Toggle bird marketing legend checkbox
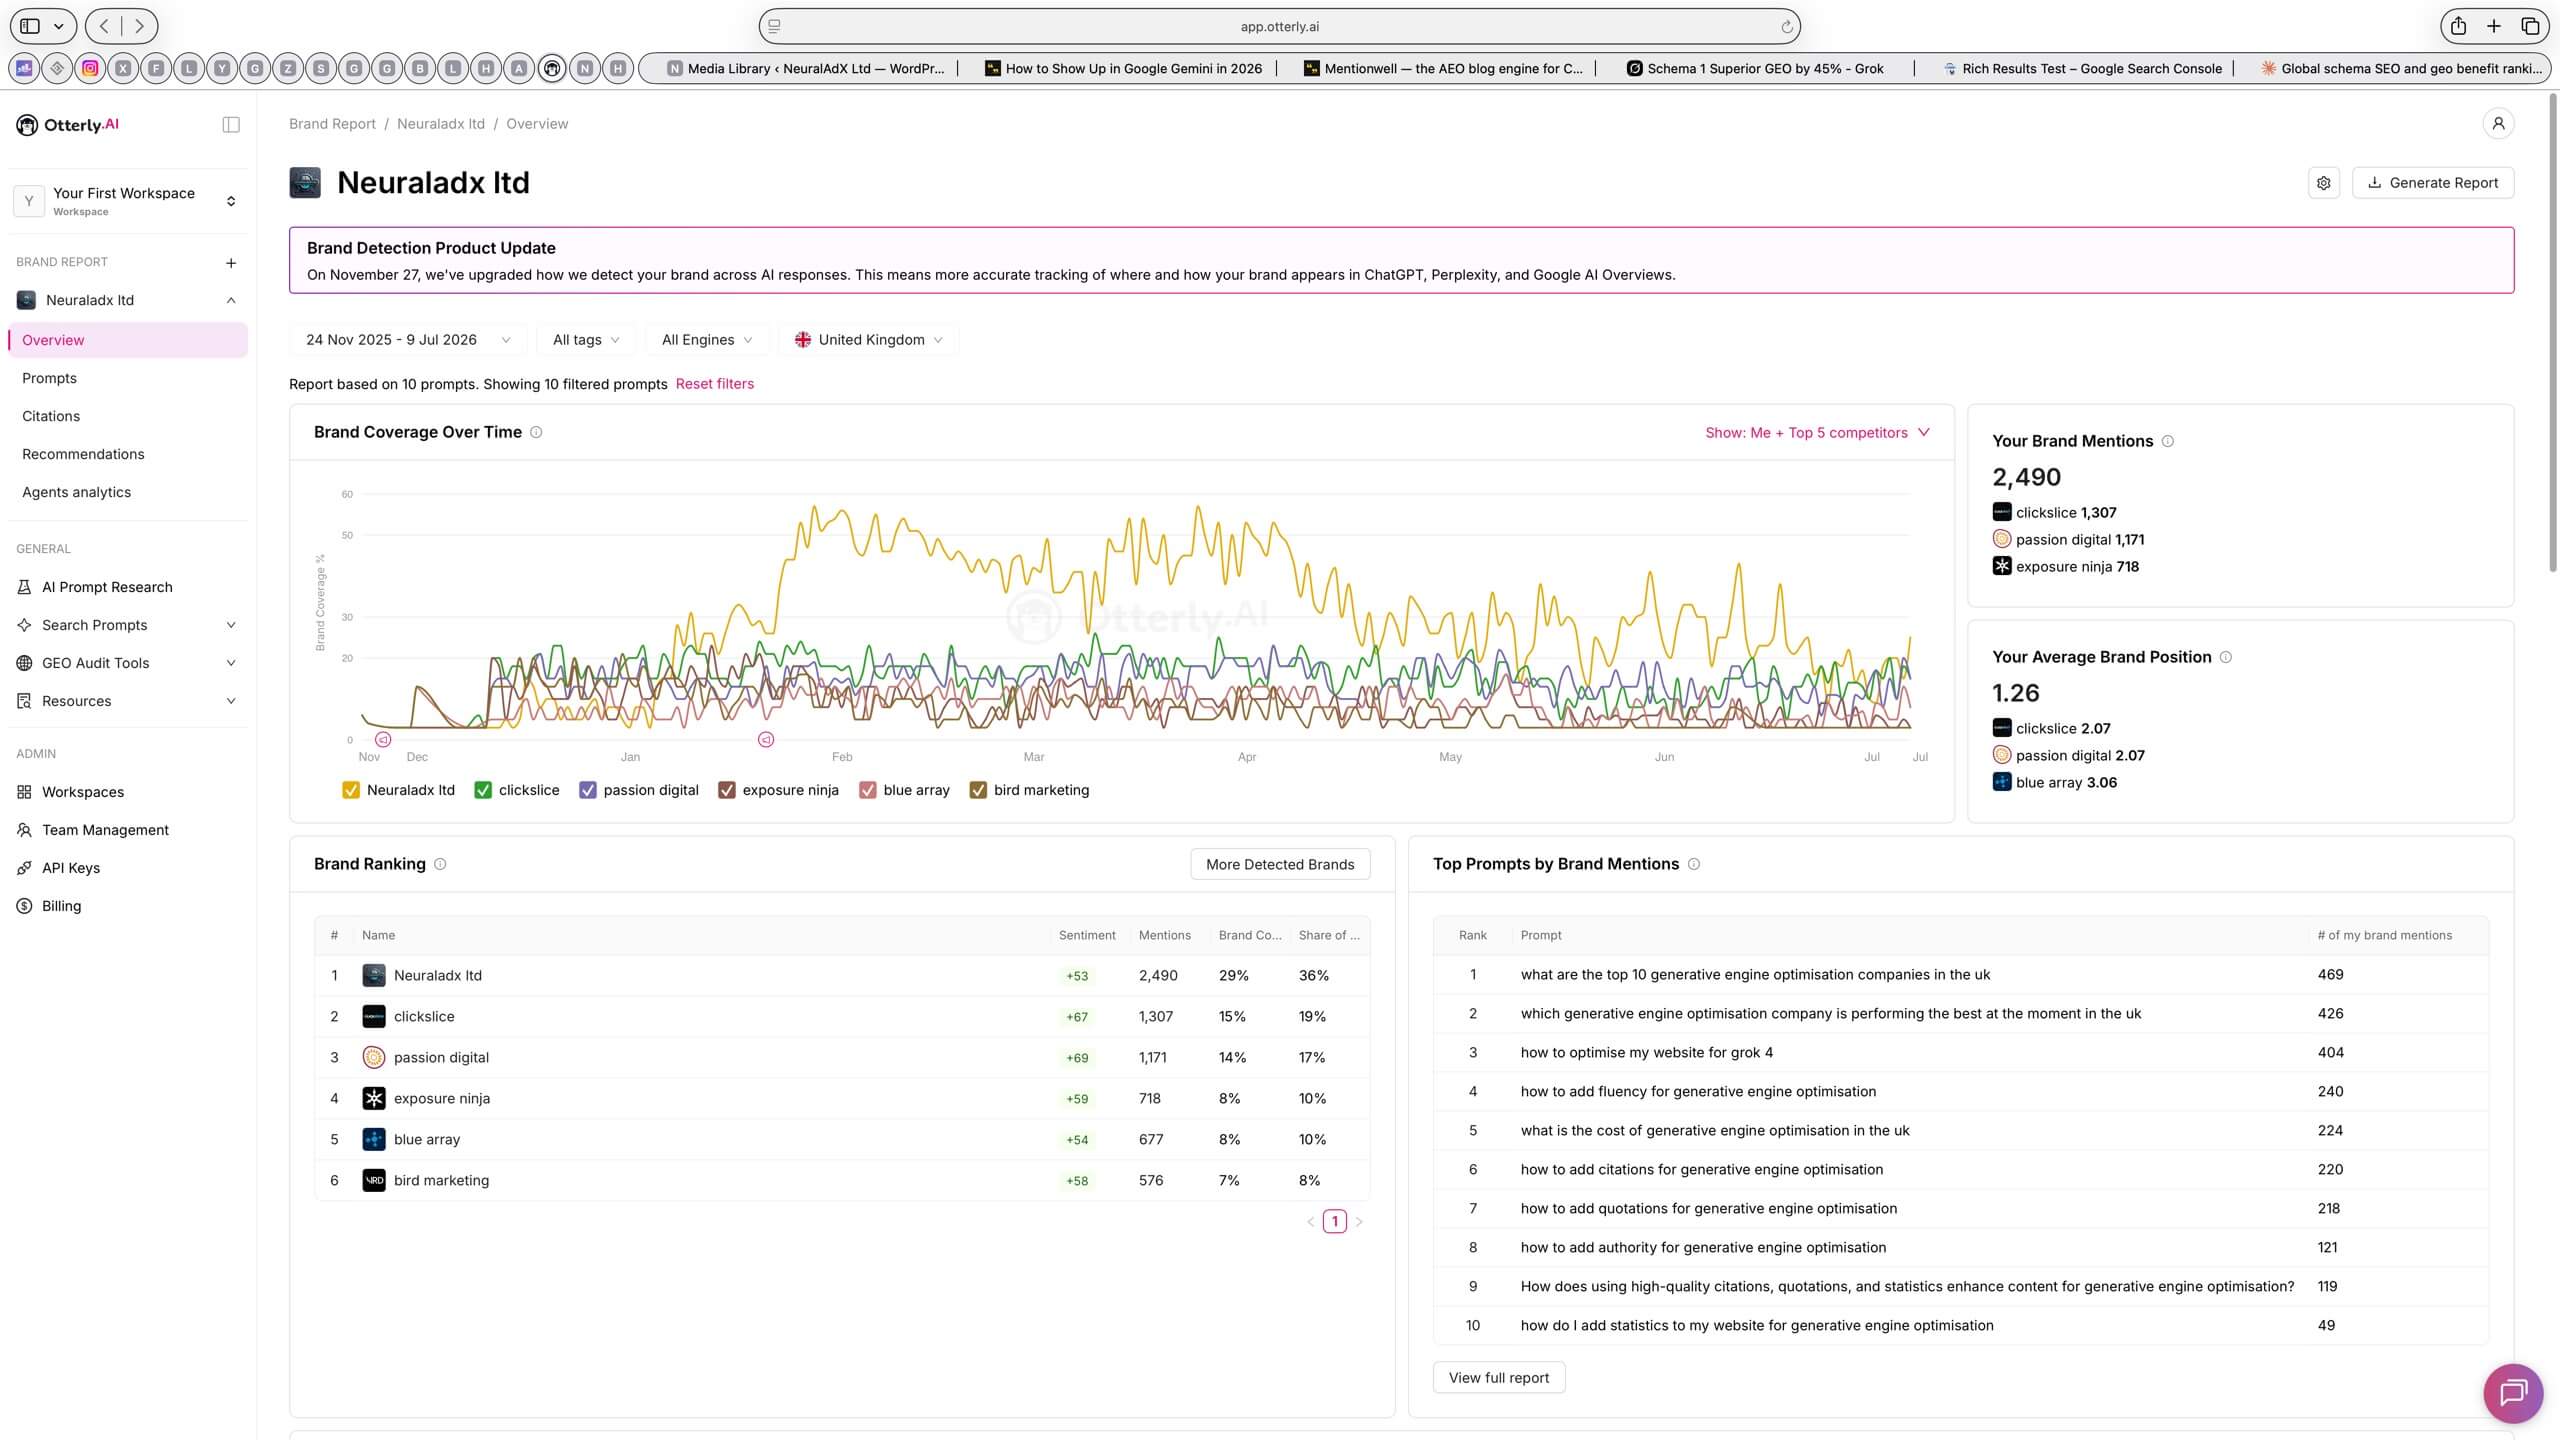Image resolution: width=2560 pixels, height=1440 pixels. (978, 790)
